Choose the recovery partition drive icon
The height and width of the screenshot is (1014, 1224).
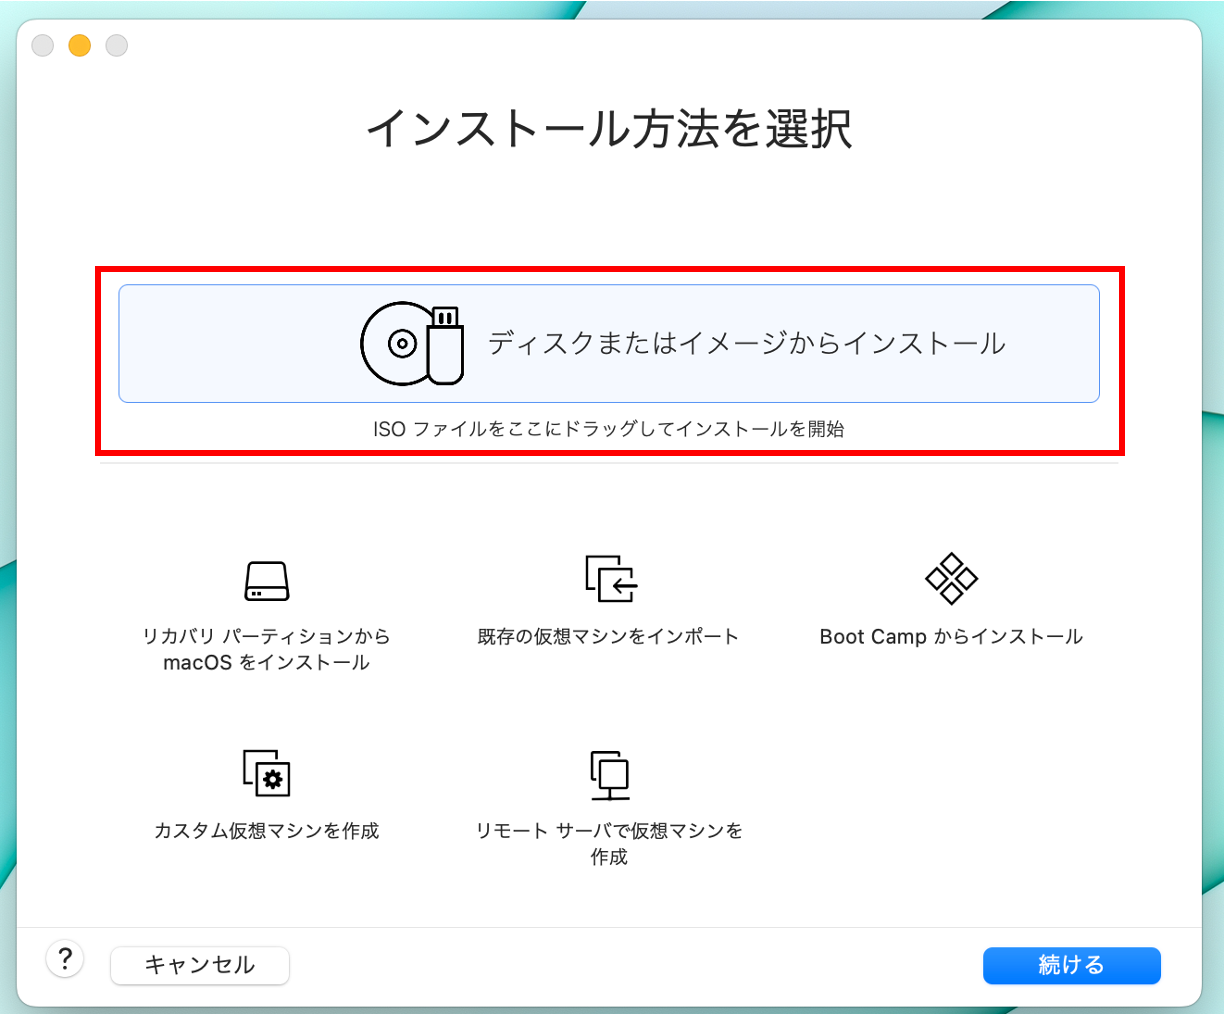point(267,580)
